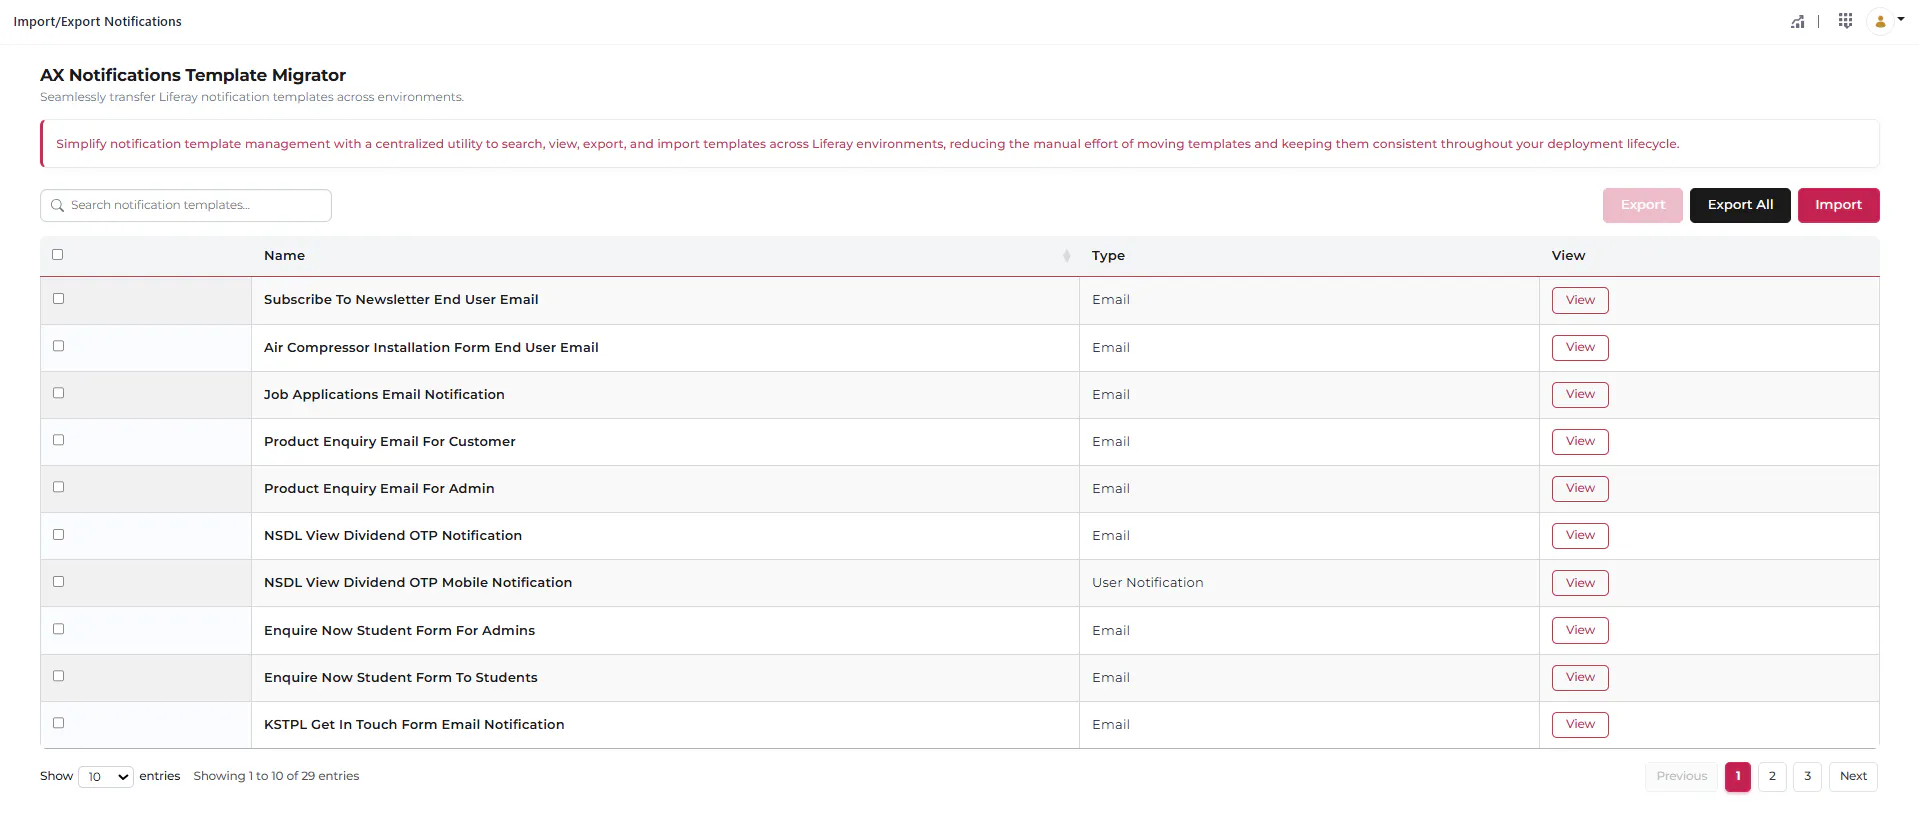The width and height of the screenshot is (1919, 834).
Task: Go to pagination page 3
Action: click(x=1807, y=777)
